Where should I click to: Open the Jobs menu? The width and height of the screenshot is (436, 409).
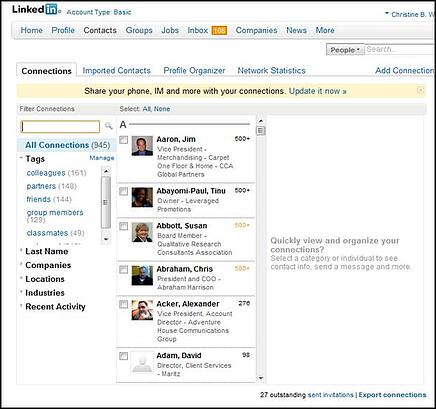tap(170, 30)
